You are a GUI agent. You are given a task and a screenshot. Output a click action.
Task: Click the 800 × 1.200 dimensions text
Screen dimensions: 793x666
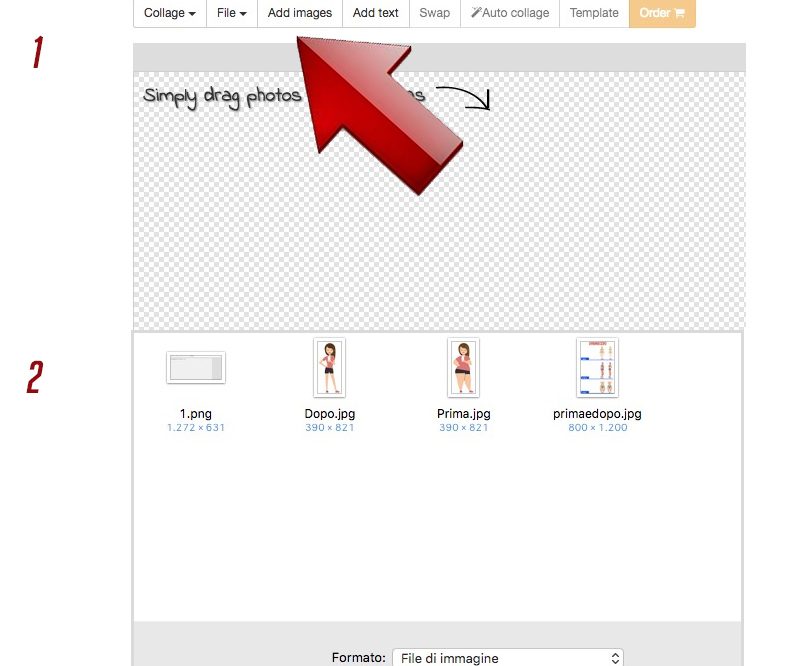coord(597,428)
